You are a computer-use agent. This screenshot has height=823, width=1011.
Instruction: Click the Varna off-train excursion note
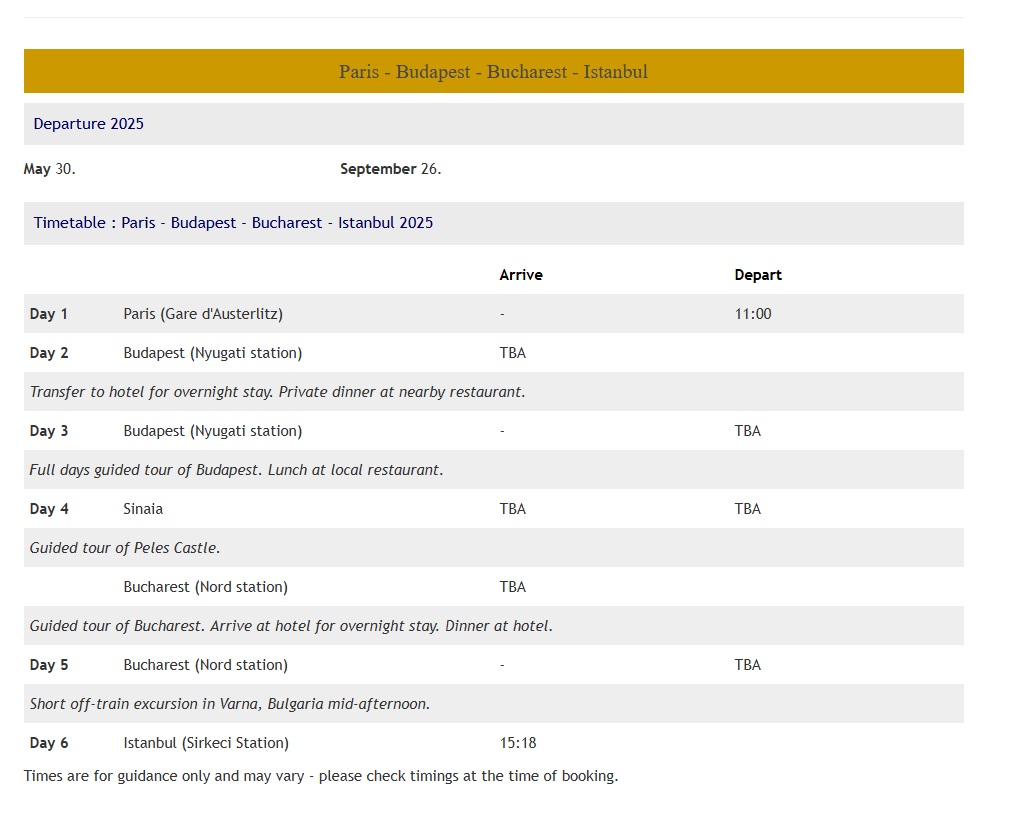230,704
